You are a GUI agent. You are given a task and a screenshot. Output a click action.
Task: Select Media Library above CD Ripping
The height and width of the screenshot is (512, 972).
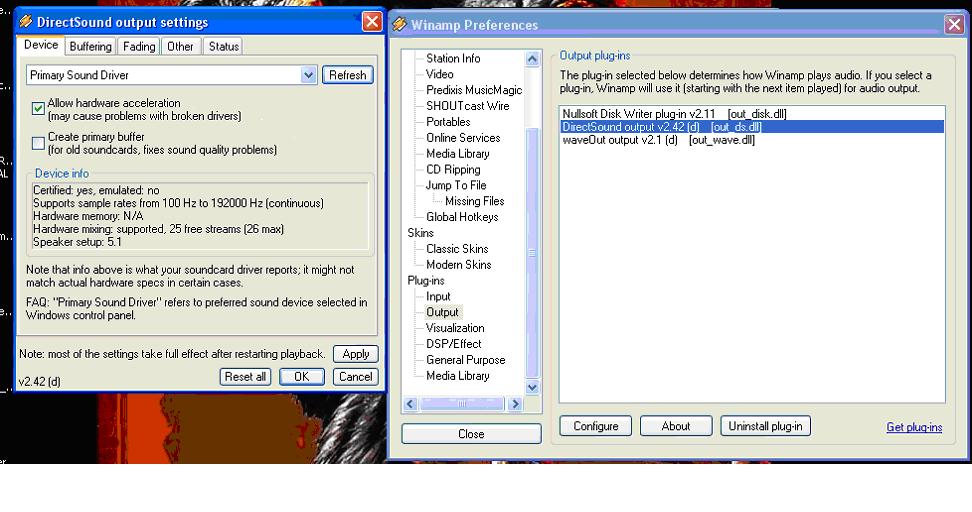pos(457,154)
